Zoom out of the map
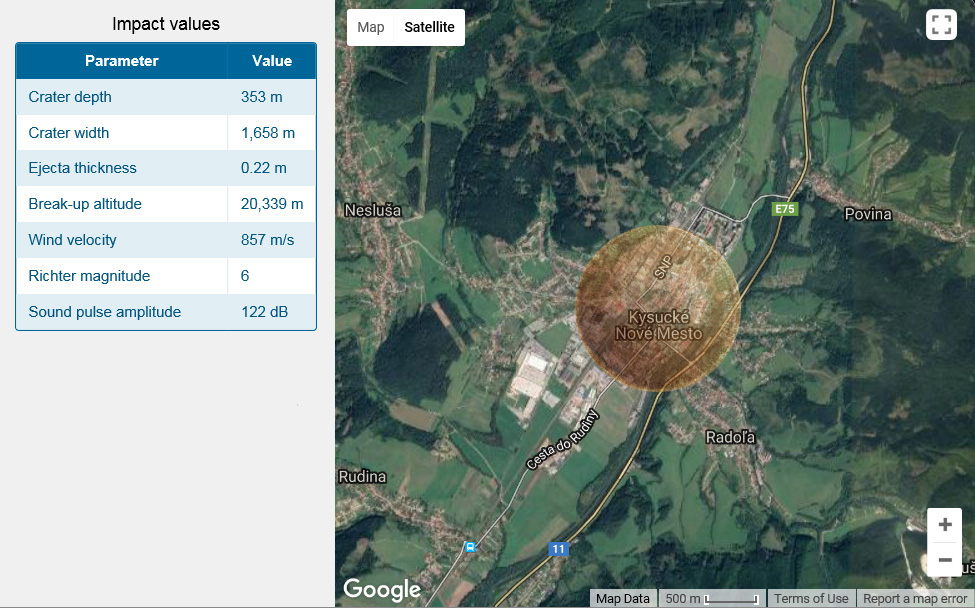 click(945, 560)
